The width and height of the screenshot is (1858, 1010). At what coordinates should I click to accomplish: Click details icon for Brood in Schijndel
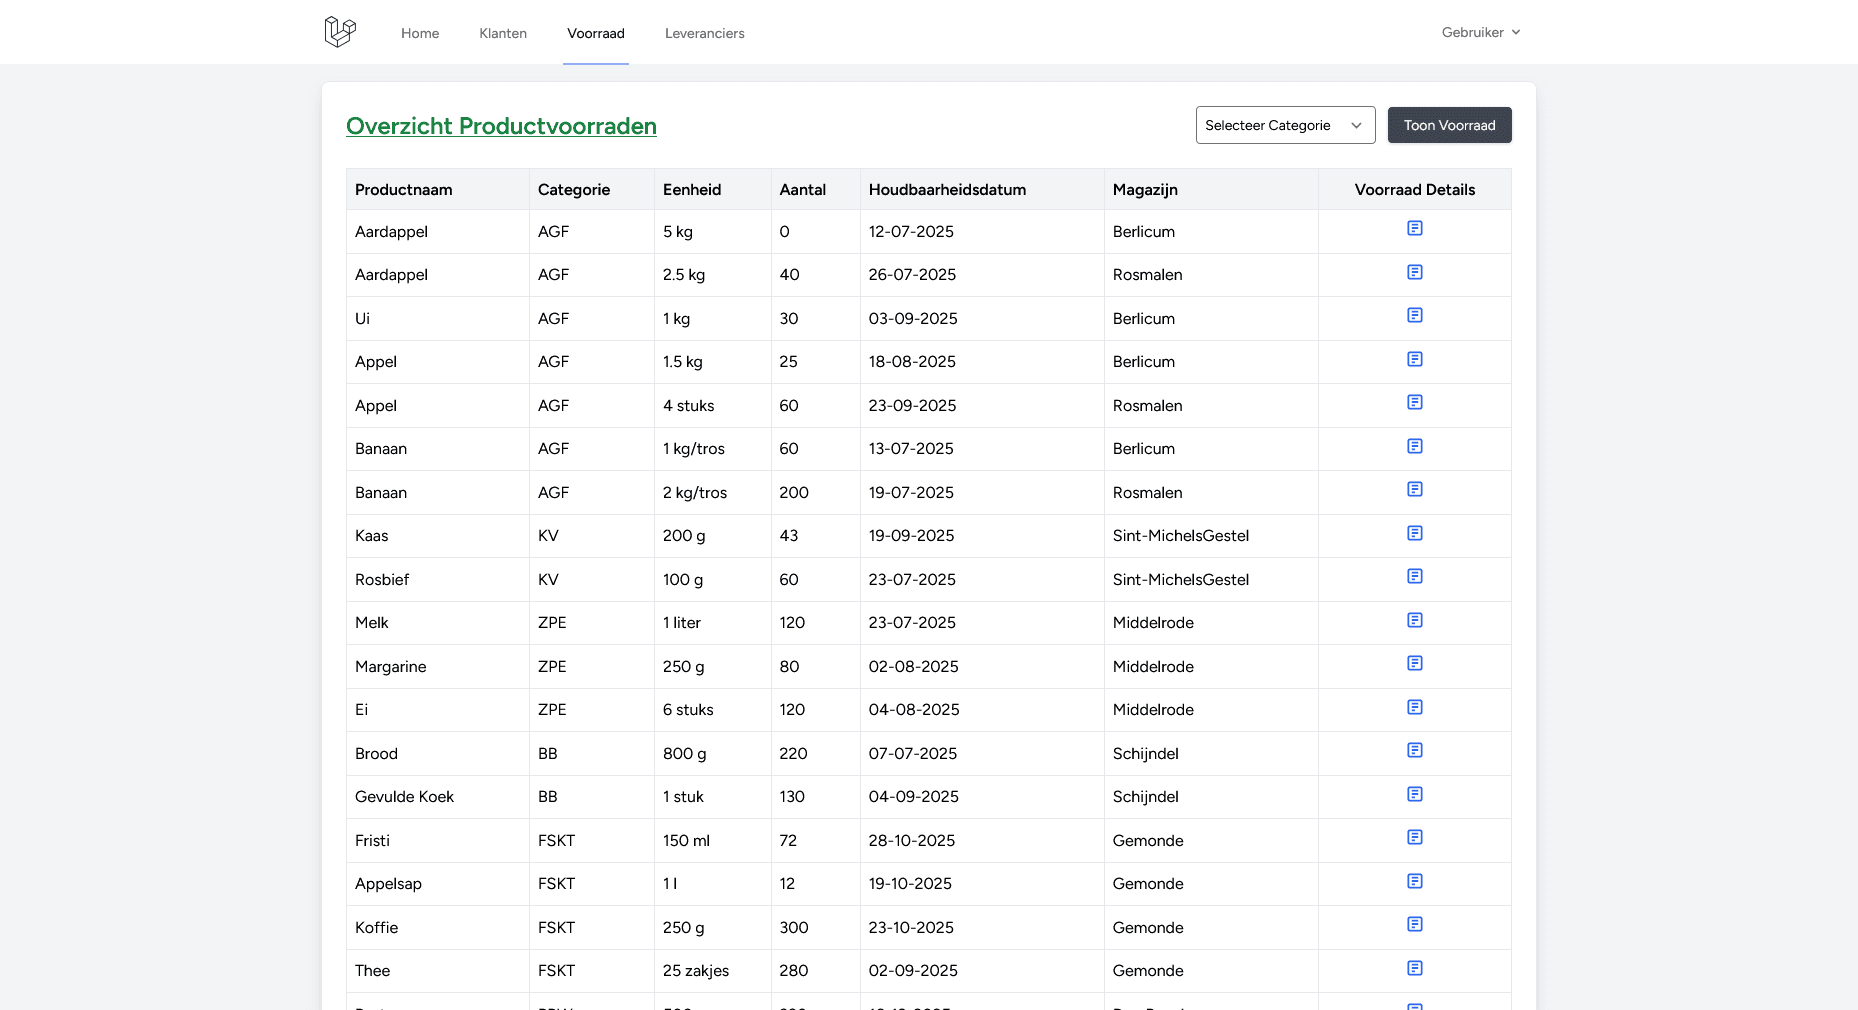pos(1415,750)
